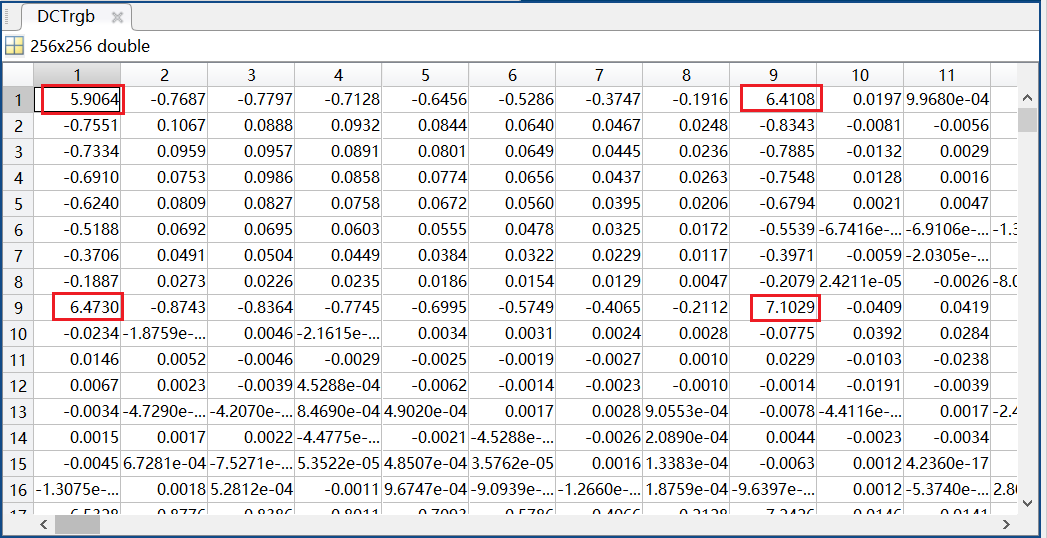Select column header 11
This screenshot has height=538, width=1047.
click(947, 75)
